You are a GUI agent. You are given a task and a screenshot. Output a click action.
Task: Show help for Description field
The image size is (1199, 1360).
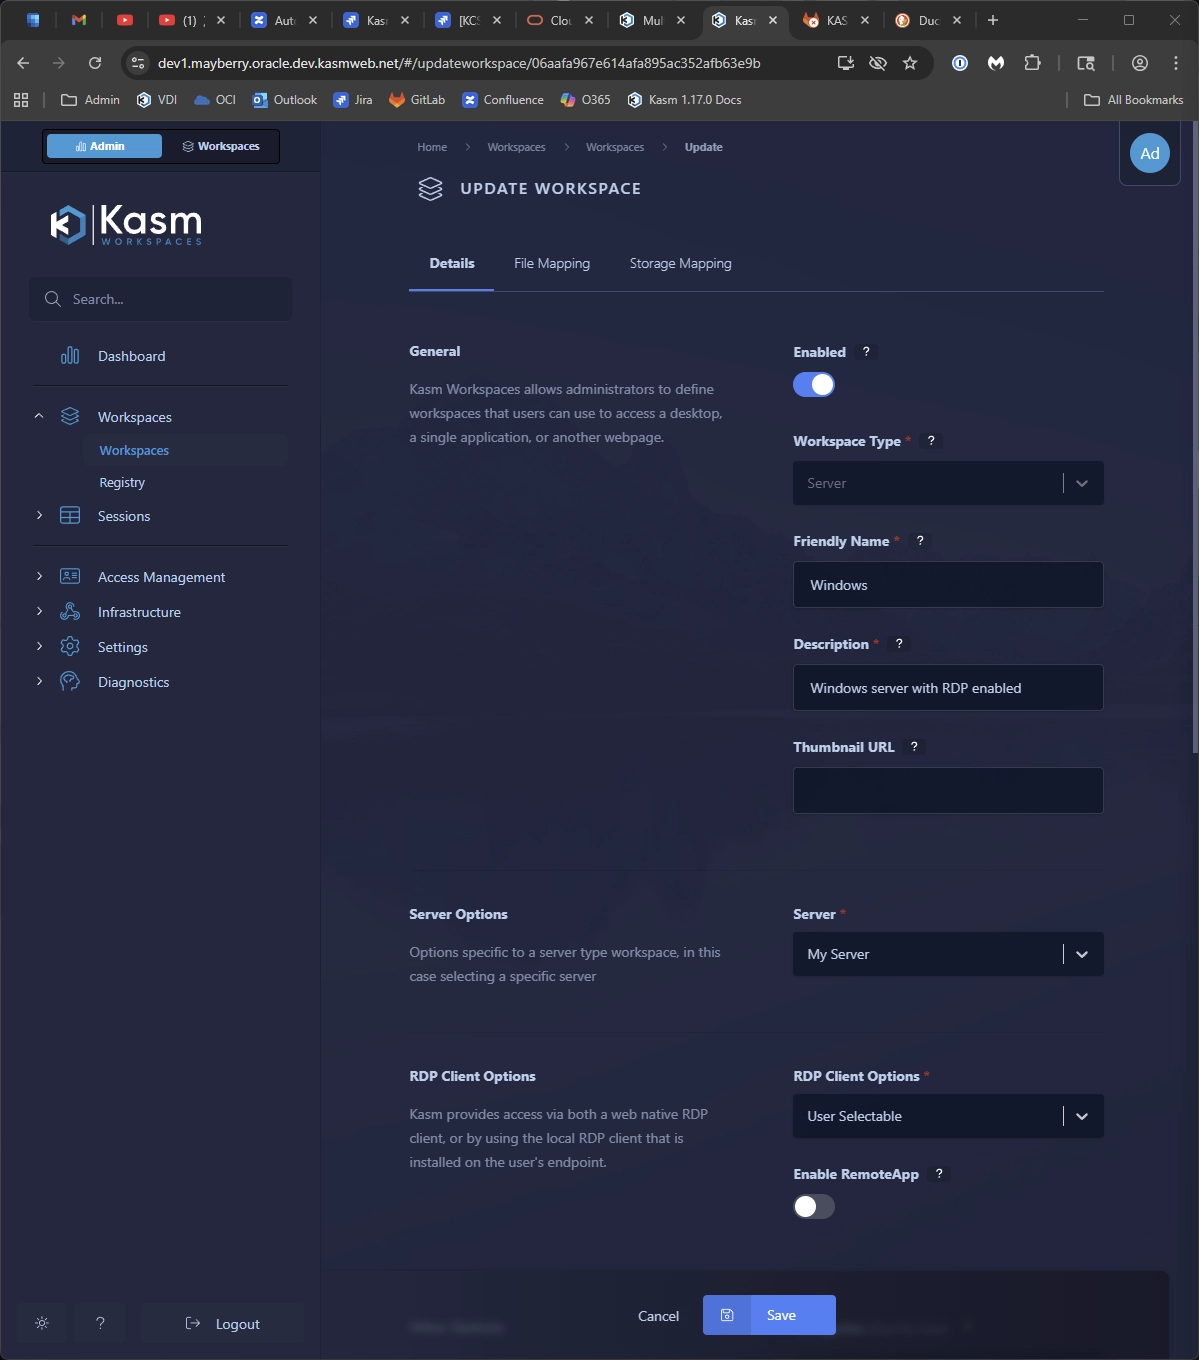pos(899,644)
